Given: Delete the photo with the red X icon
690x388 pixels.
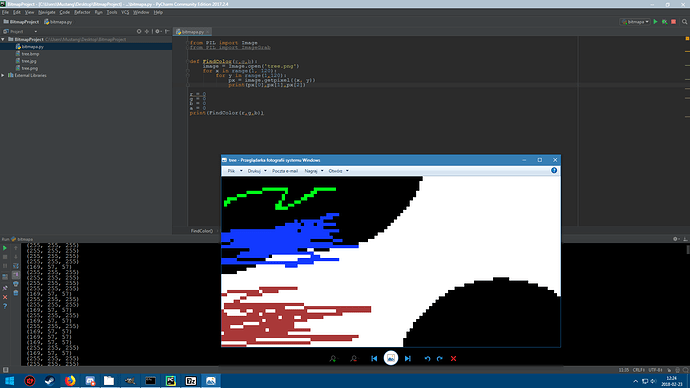Looking at the screenshot, I should 453,359.
